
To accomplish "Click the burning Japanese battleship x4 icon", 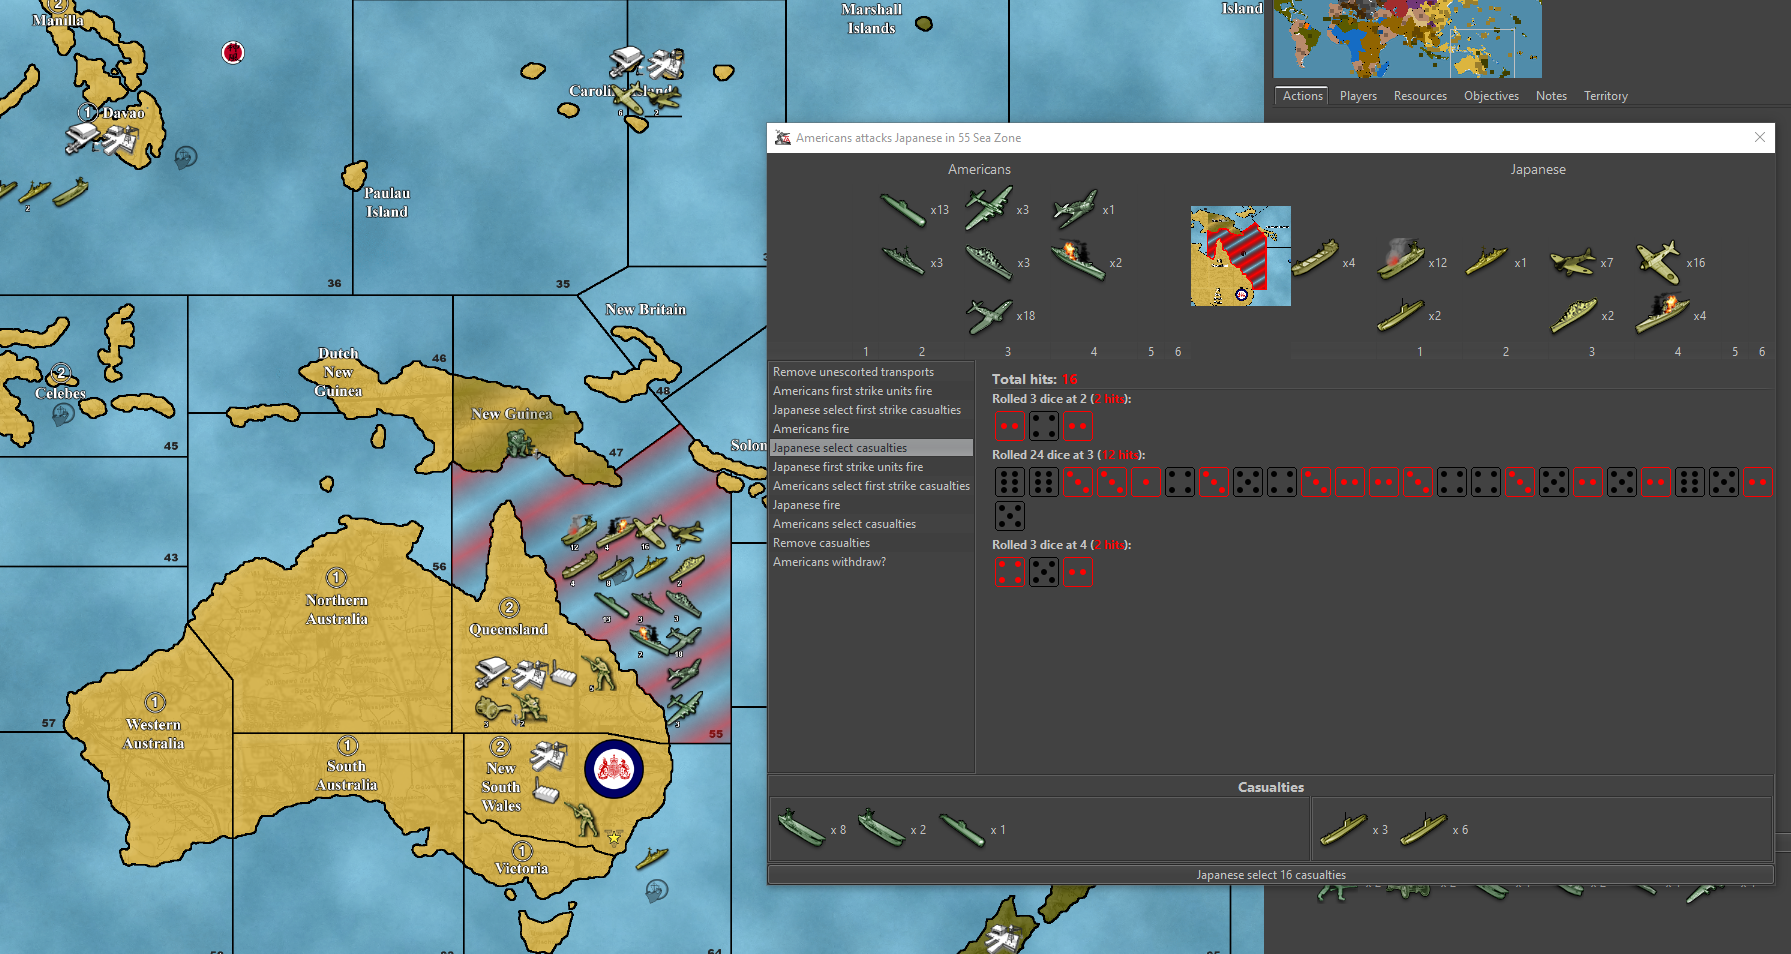I will (1661, 313).
